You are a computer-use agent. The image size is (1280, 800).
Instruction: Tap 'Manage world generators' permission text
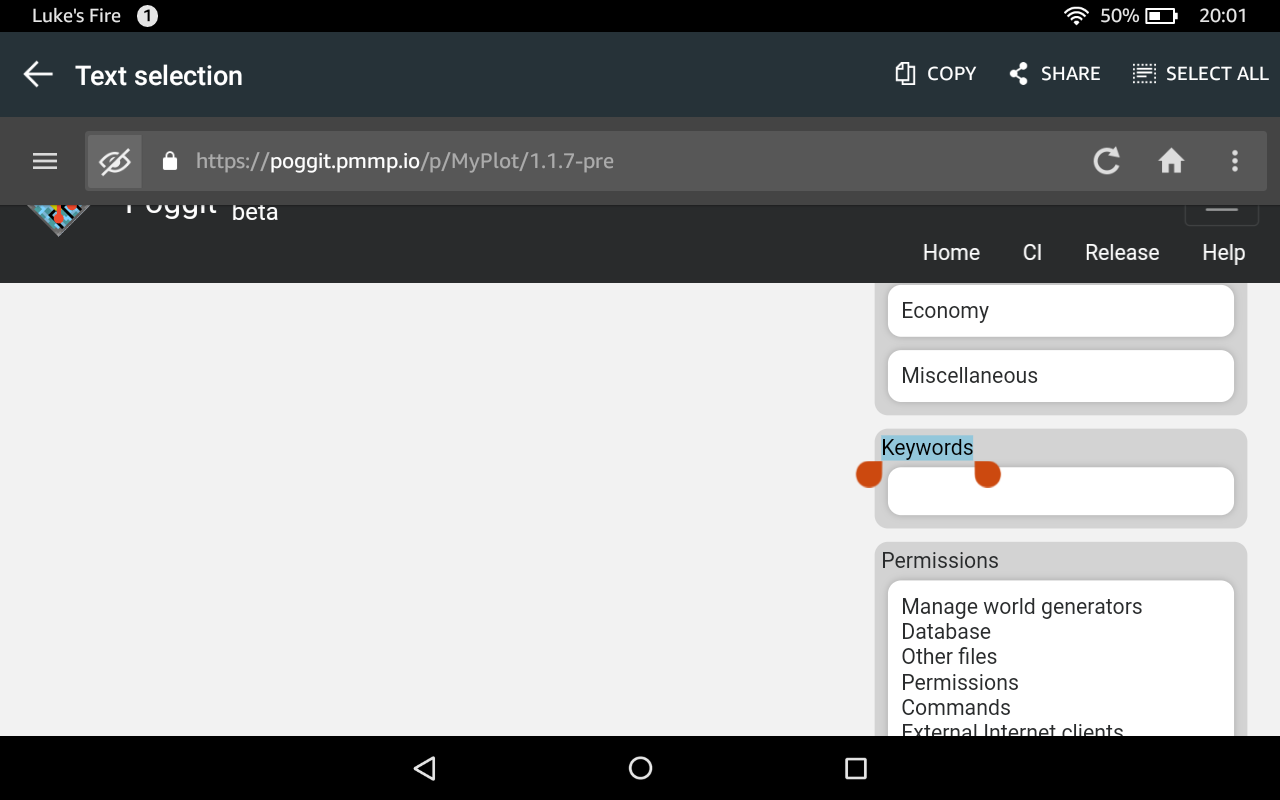1021,607
